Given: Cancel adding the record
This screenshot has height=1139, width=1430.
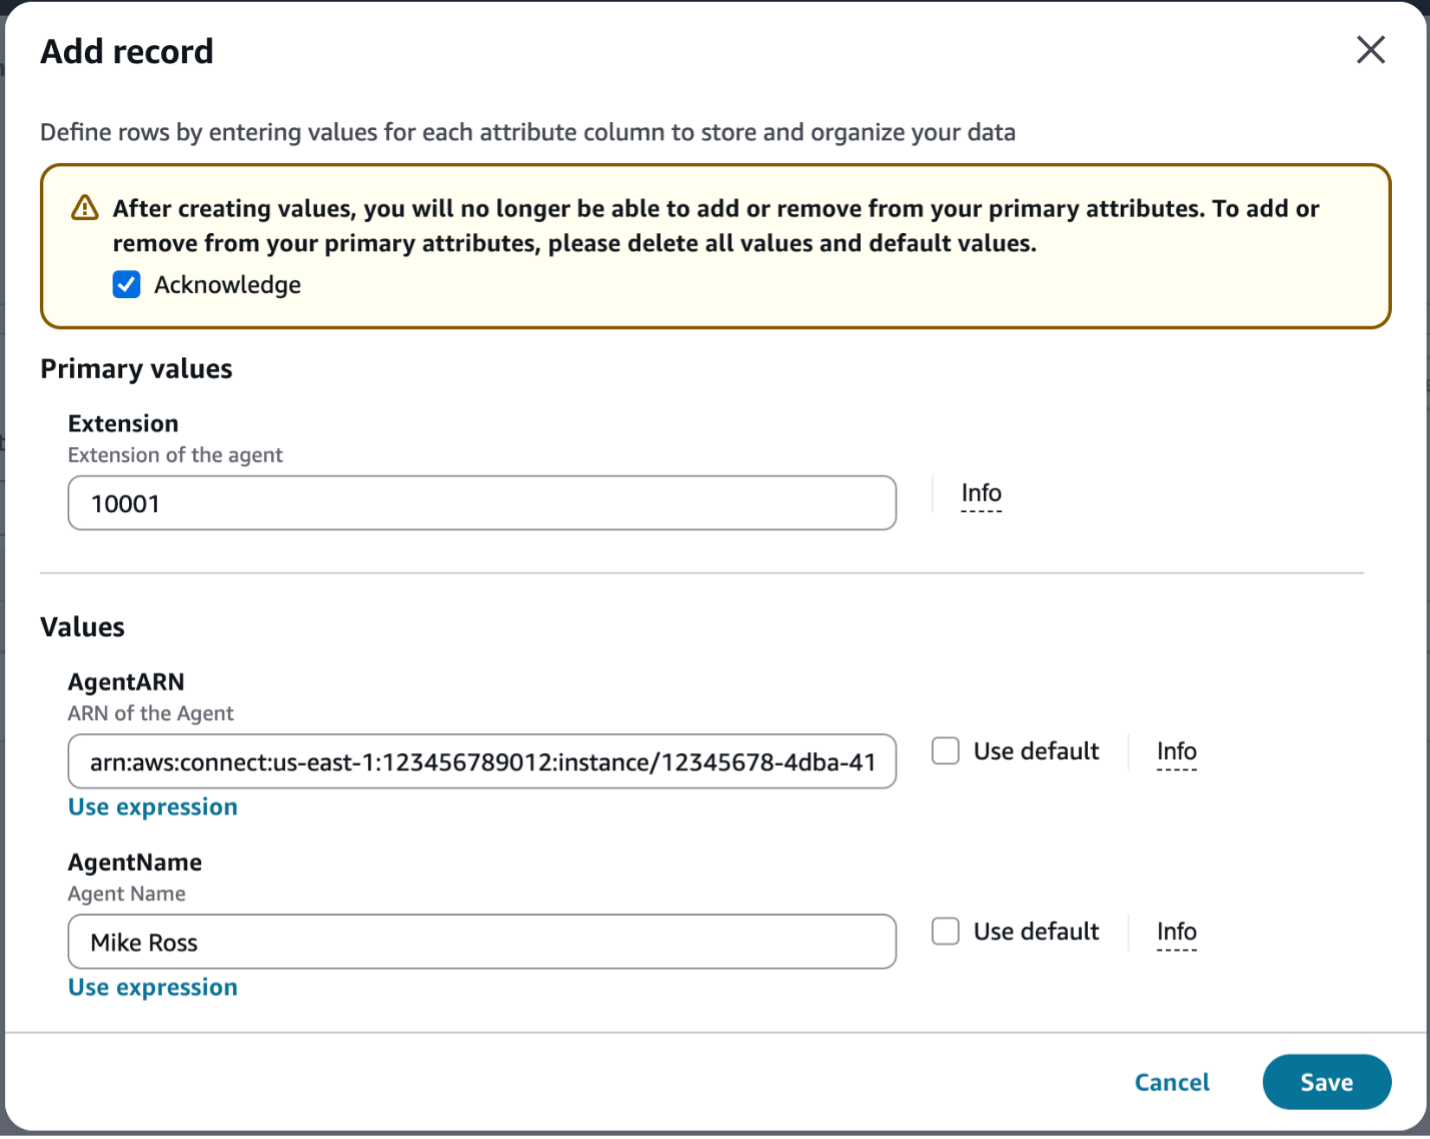Looking at the screenshot, I should click(1171, 1082).
